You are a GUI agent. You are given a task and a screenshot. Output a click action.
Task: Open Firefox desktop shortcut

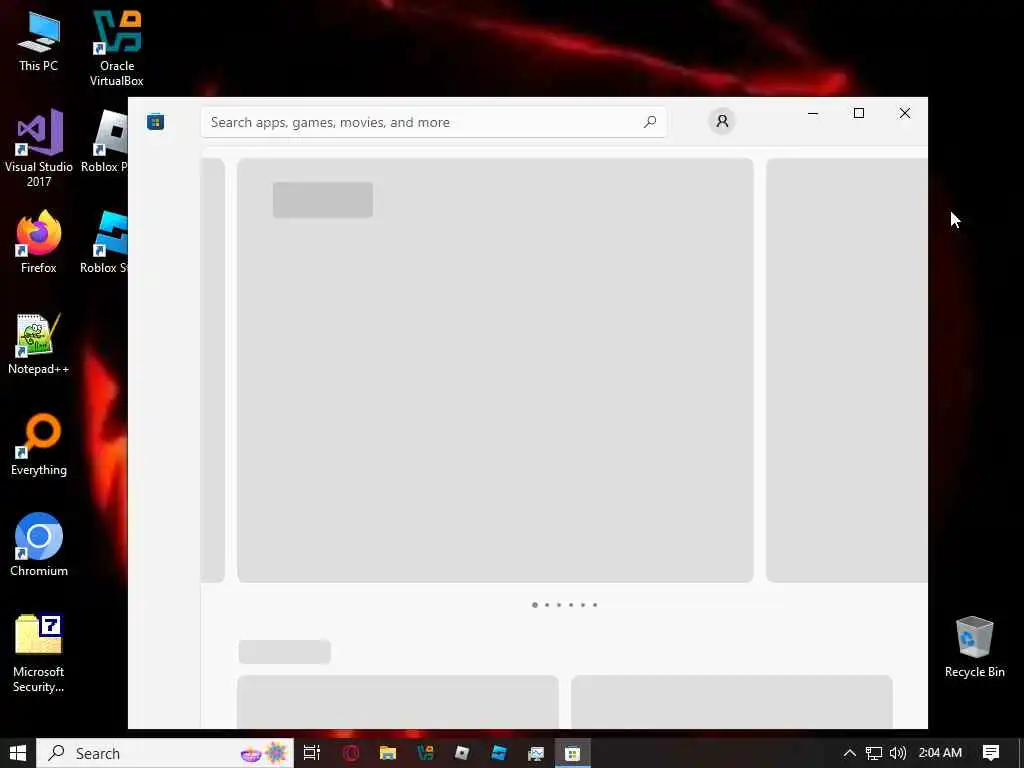pyautogui.click(x=39, y=242)
